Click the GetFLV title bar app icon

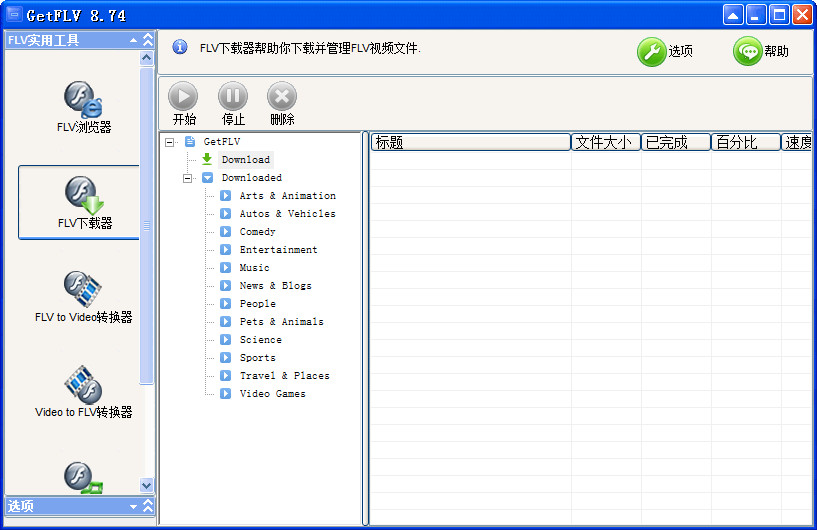(14, 14)
